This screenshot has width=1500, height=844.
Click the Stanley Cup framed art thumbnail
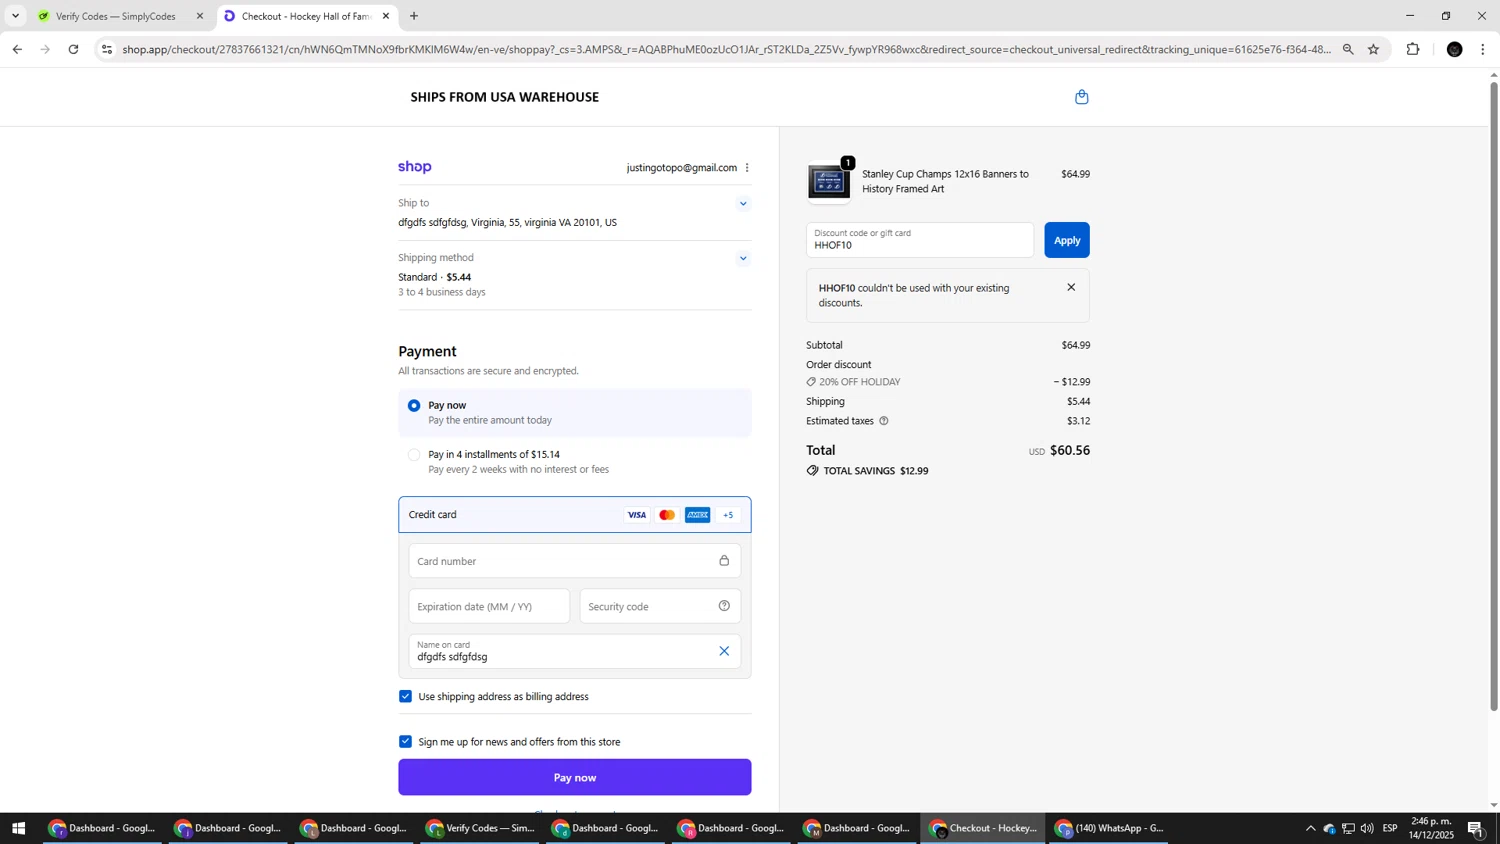pos(829,182)
